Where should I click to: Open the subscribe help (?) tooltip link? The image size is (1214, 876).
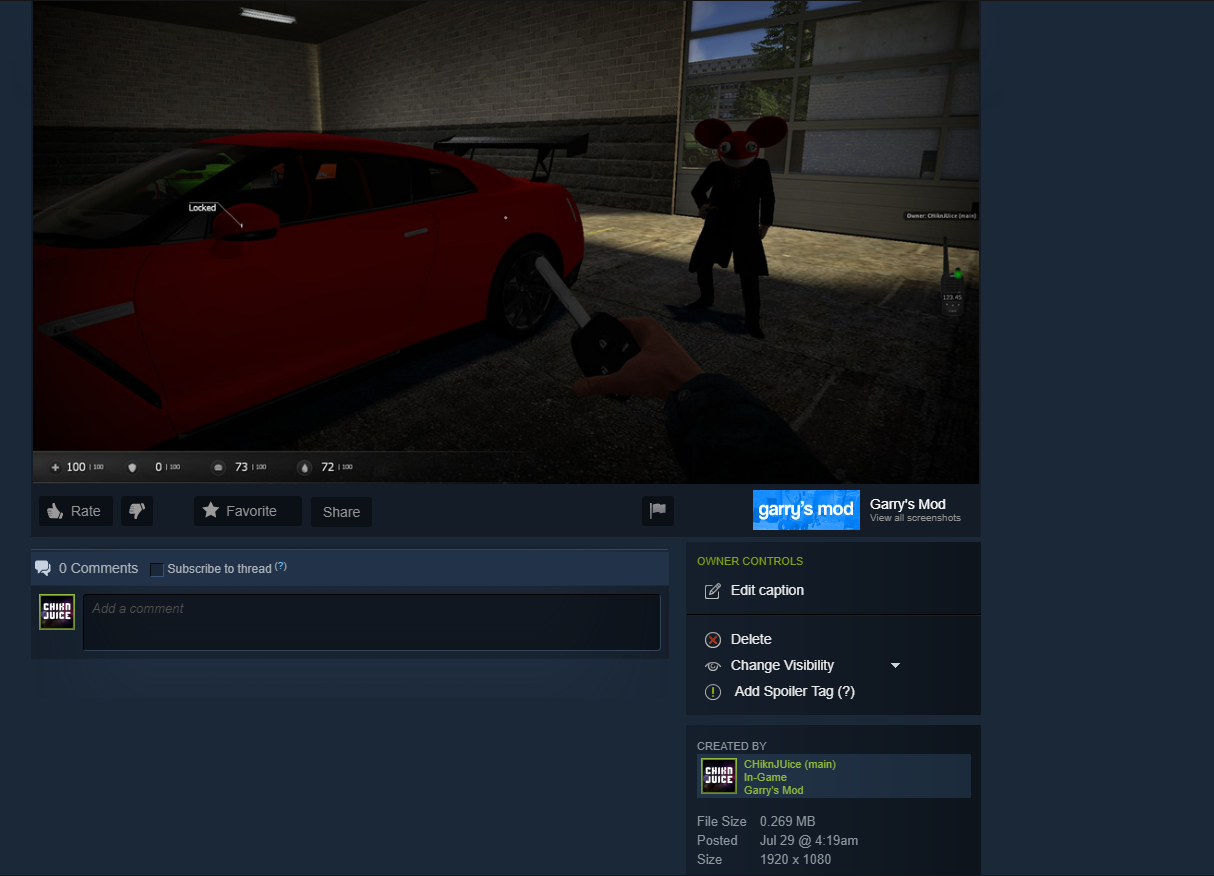281,567
